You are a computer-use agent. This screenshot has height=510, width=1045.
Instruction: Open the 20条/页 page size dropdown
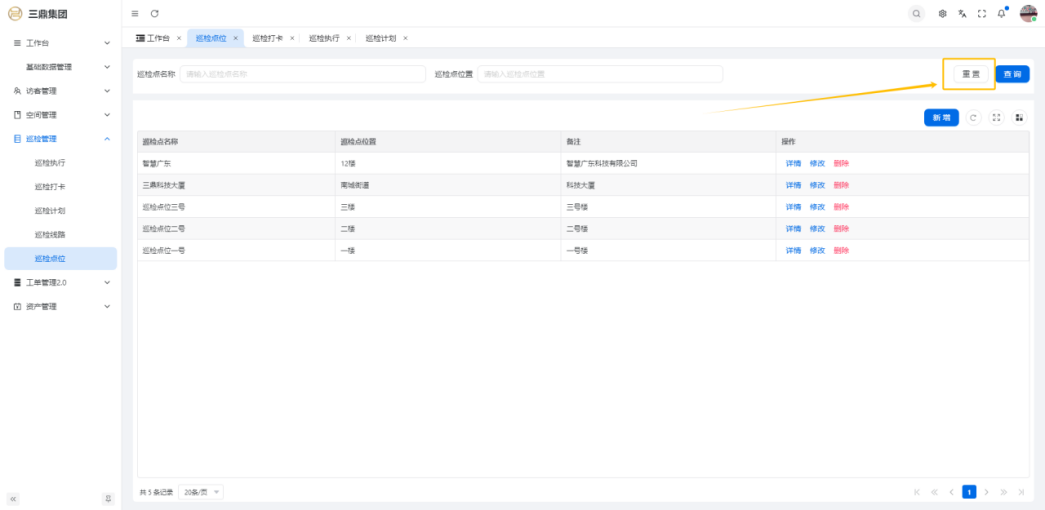pyautogui.click(x=201, y=492)
